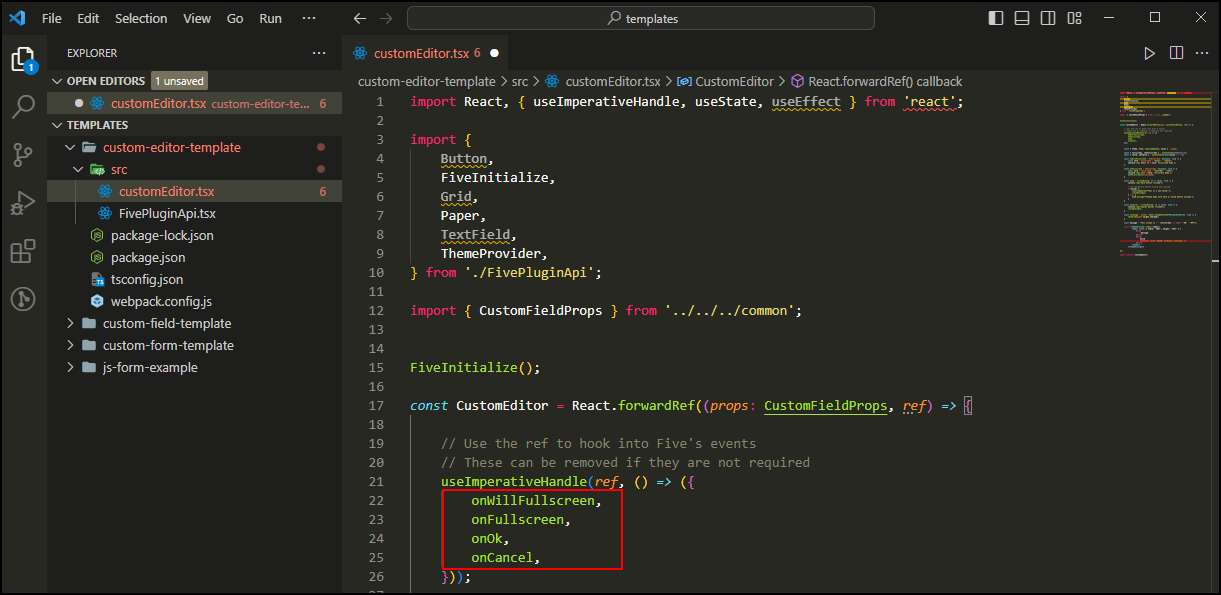1221x595 pixels.
Task: Open the Run and Debug view
Action: click(23, 203)
